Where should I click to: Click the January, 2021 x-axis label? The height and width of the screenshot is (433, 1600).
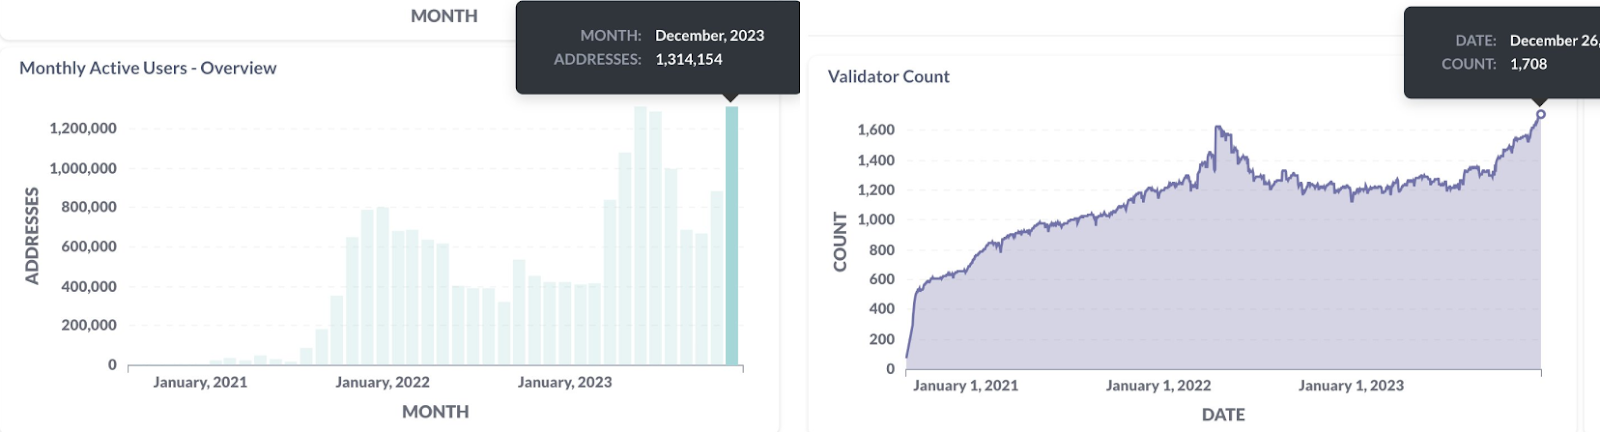[x=200, y=382]
